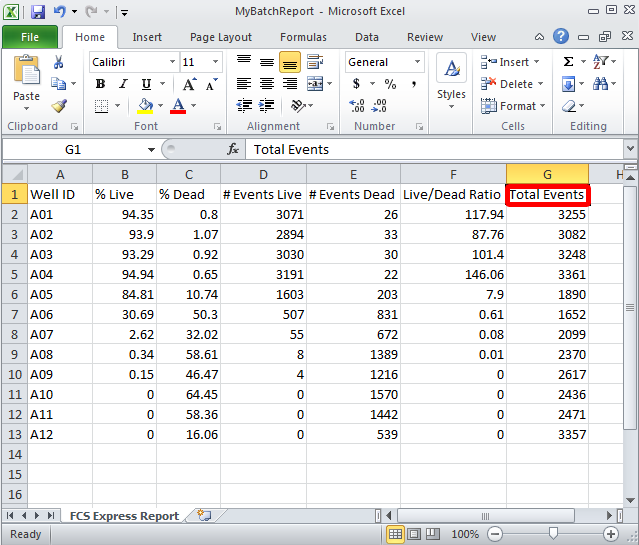
Task: Click the red font color swatch
Action: 179,106
